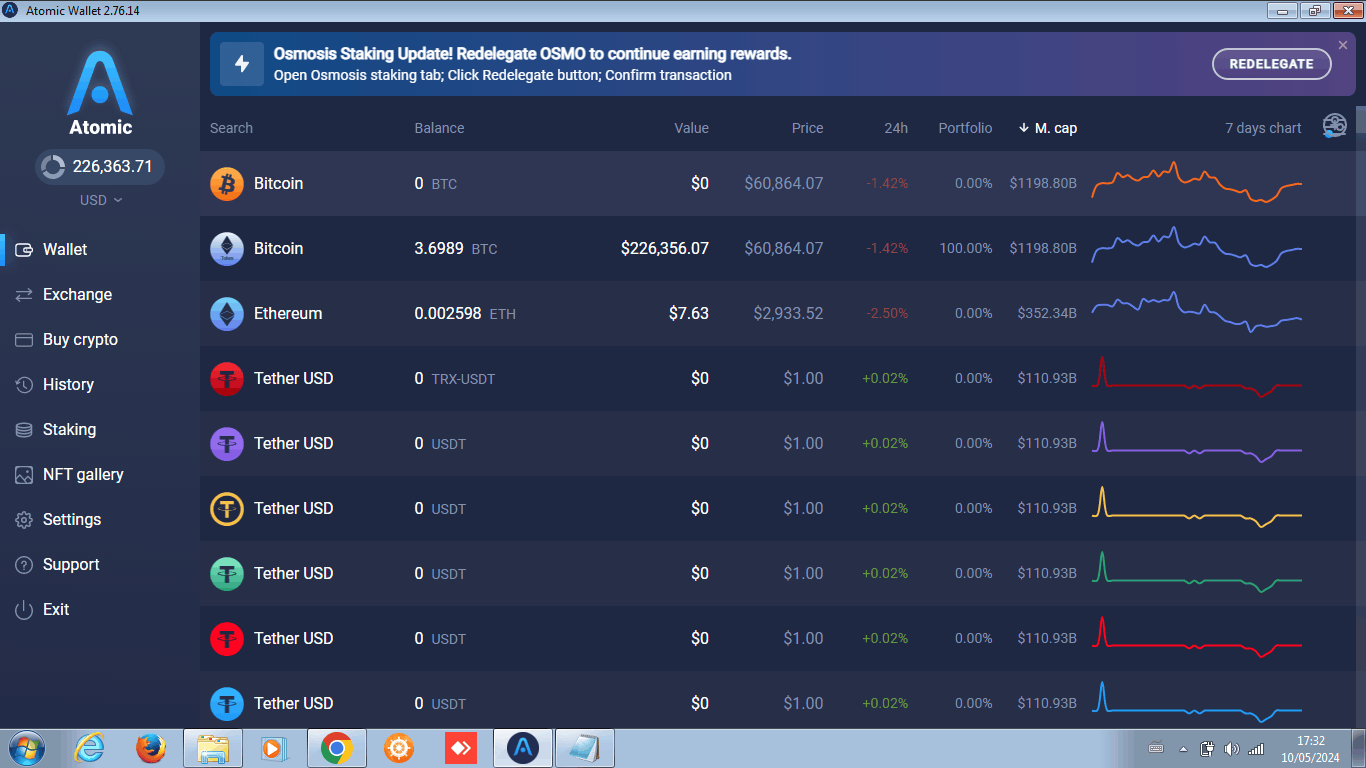Viewport: 1366px width, 768px height.
Task: Sort by the Portfolio column header
Action: pyautogui.click(x=965, y=128)
